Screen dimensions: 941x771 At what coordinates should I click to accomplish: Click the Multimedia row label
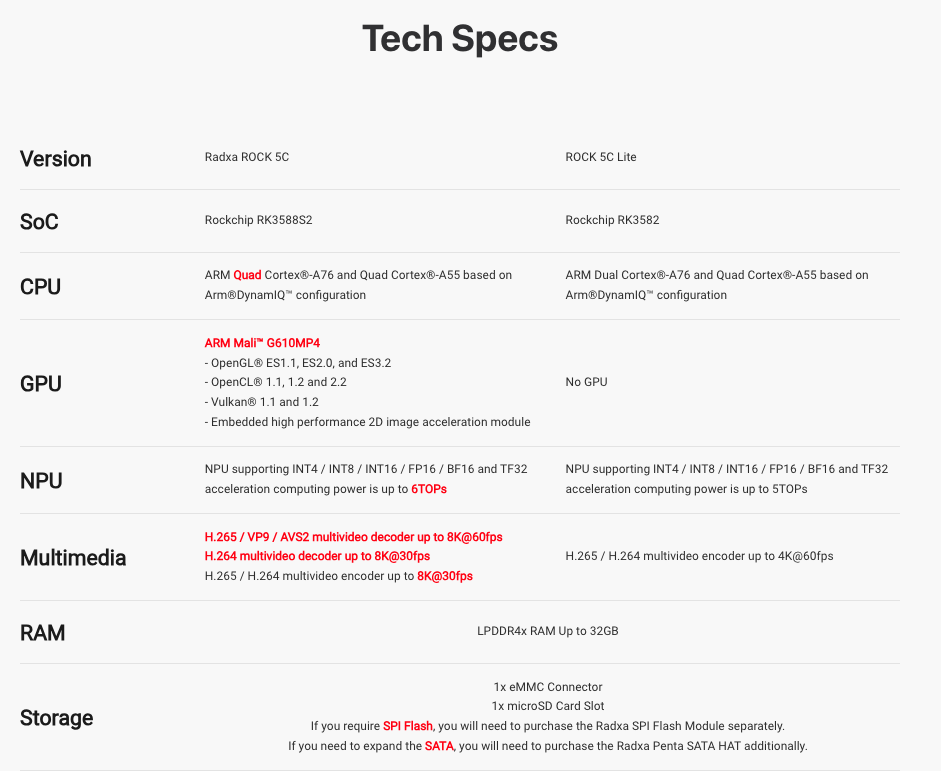[x=73, y=558]
